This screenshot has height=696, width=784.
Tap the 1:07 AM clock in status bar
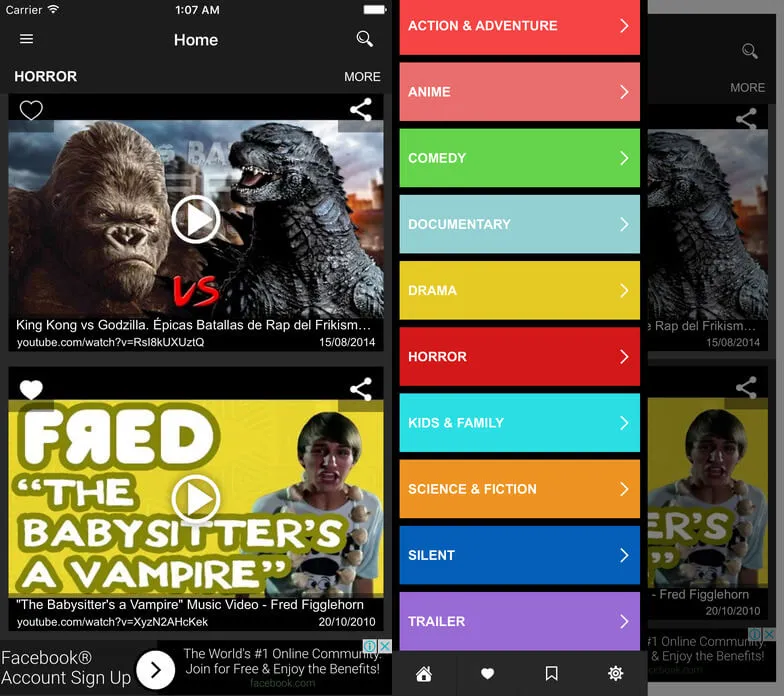197,10
